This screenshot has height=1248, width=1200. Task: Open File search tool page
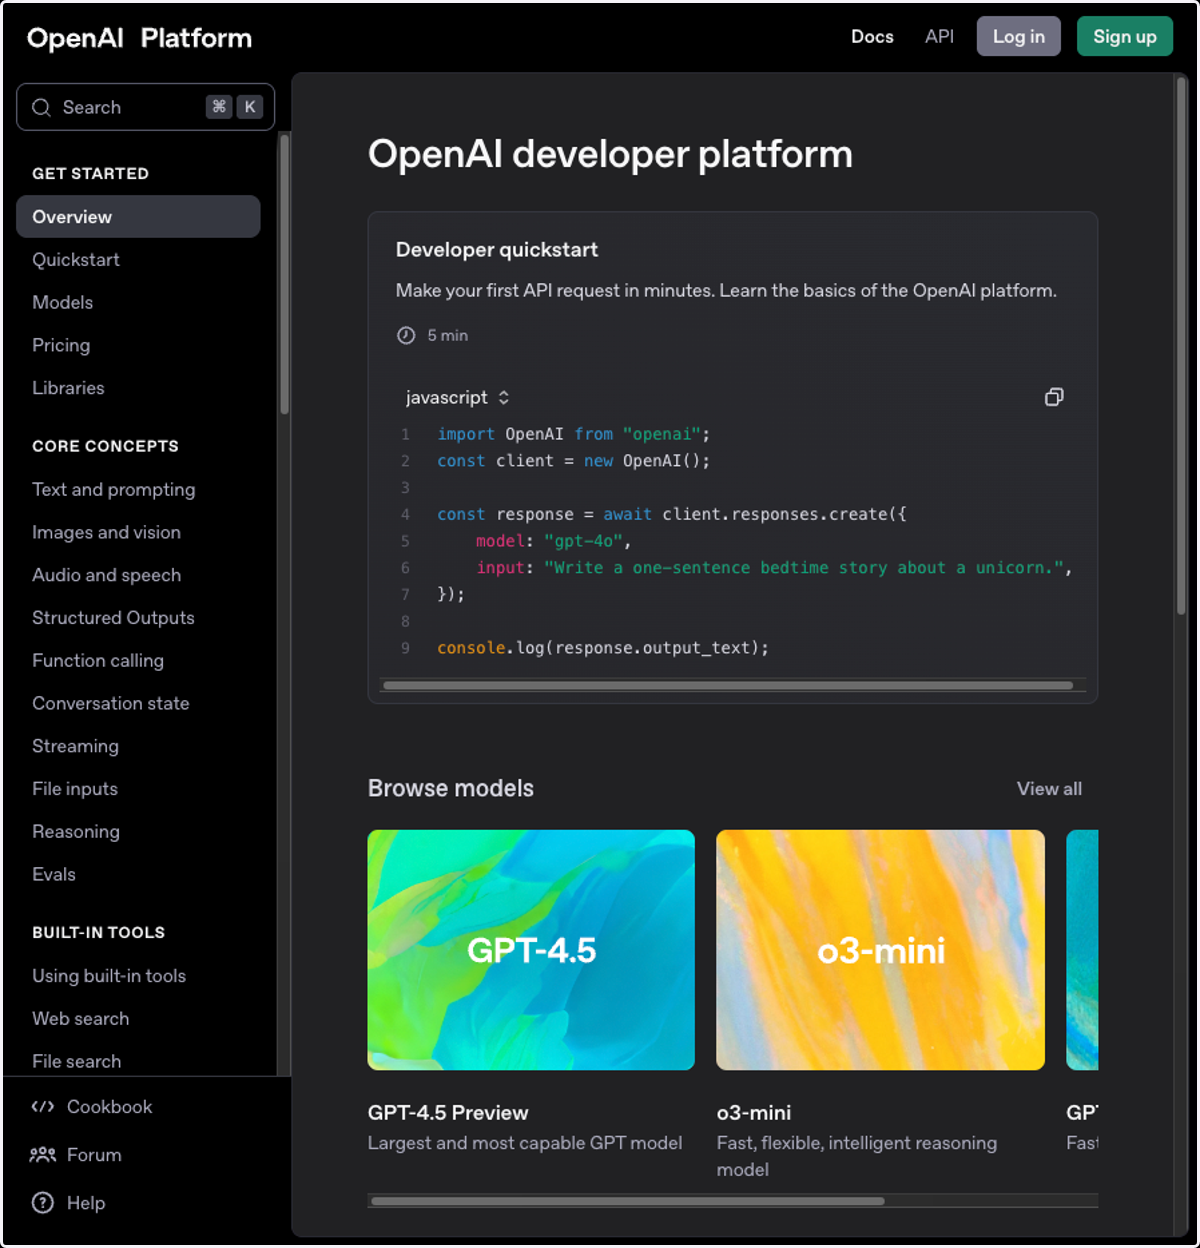(76, 1061)
